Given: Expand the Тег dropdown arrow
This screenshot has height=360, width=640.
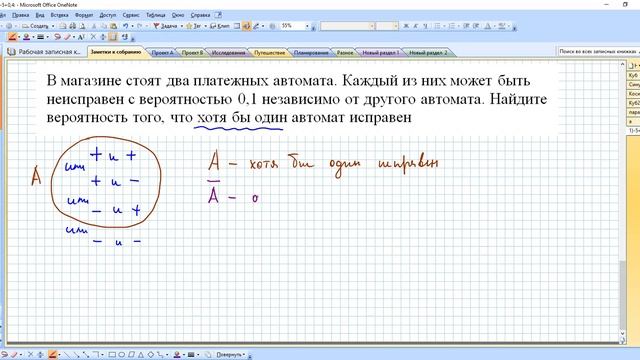Looking at the screenshot, I should pyautogui.click(x=205, y=26).
